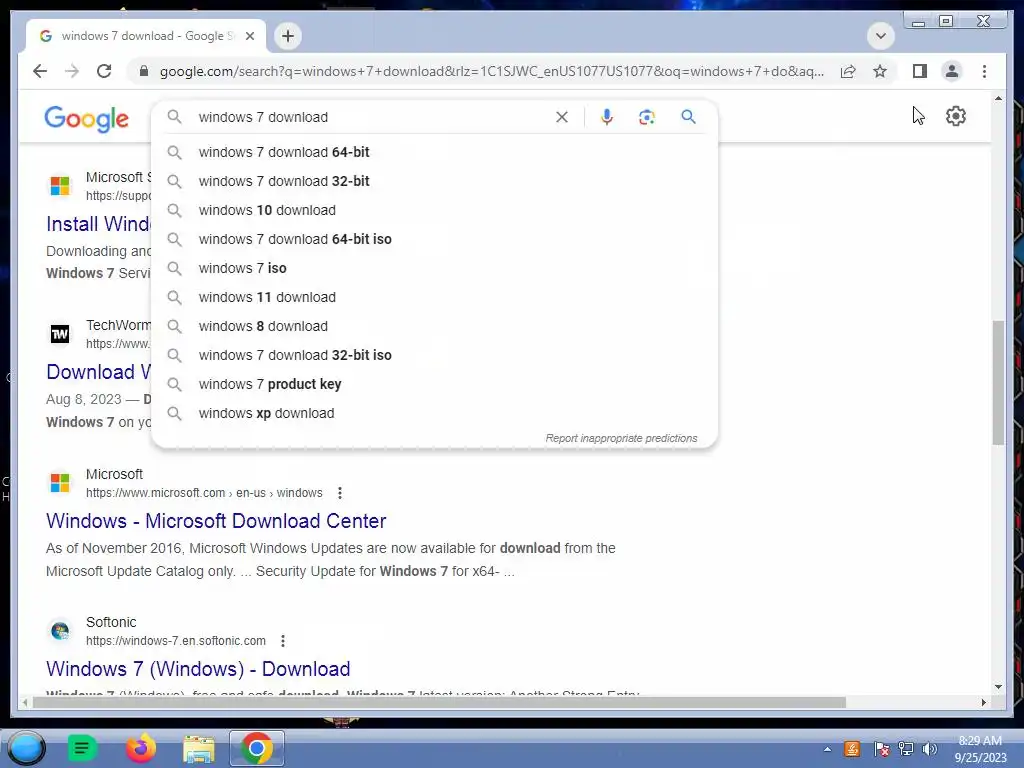Click the page scroll down arrow
Image resolution: width=1024 pixels, height=768 pixels.
point(998,686)
